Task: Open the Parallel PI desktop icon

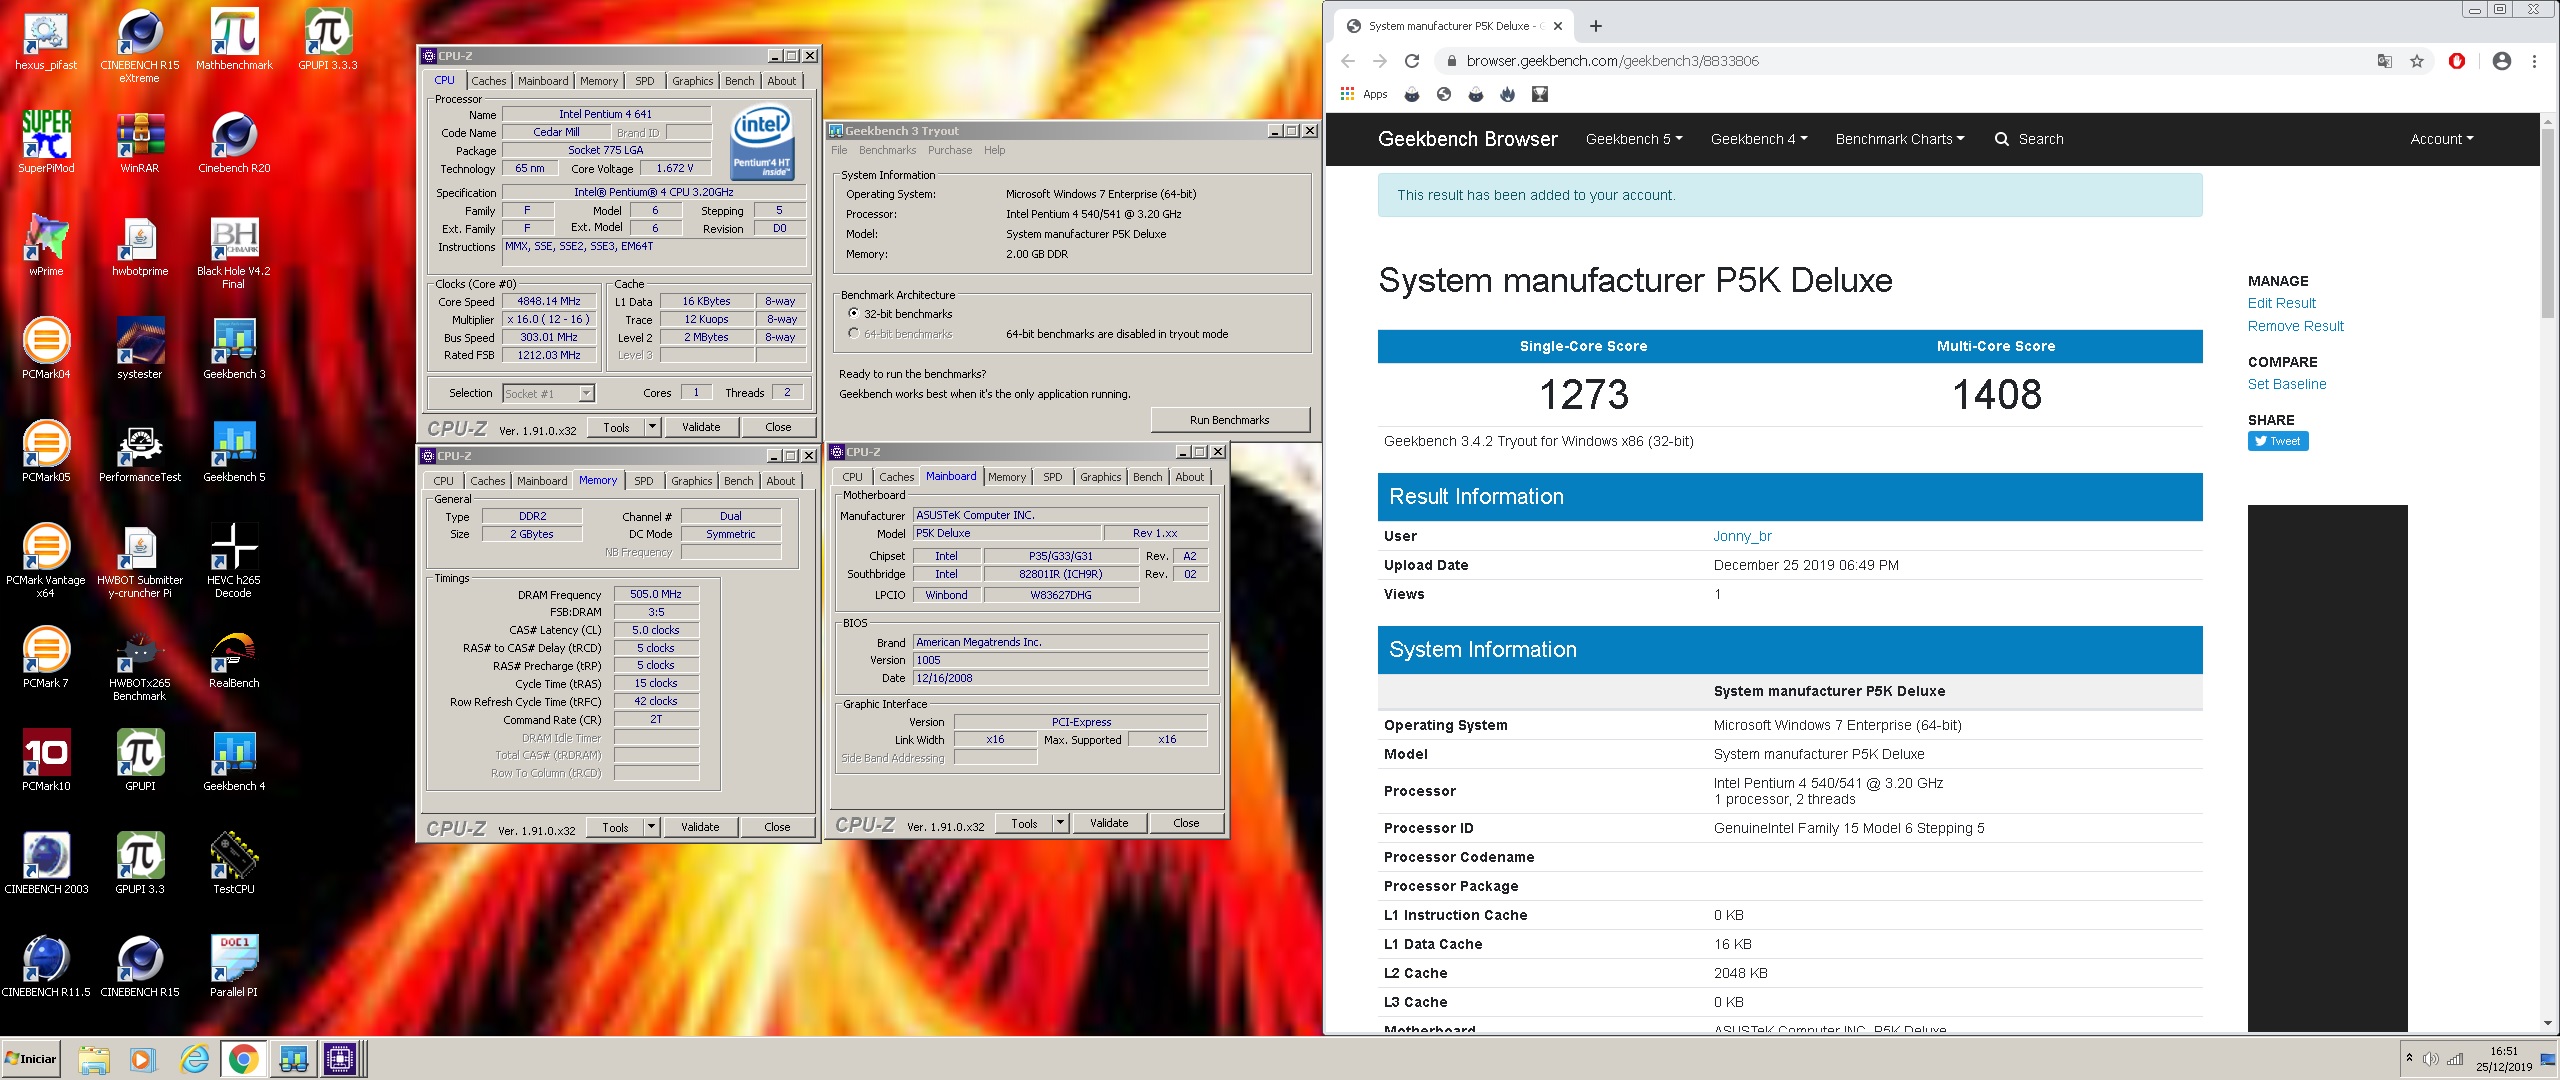Action: (234, 966)
